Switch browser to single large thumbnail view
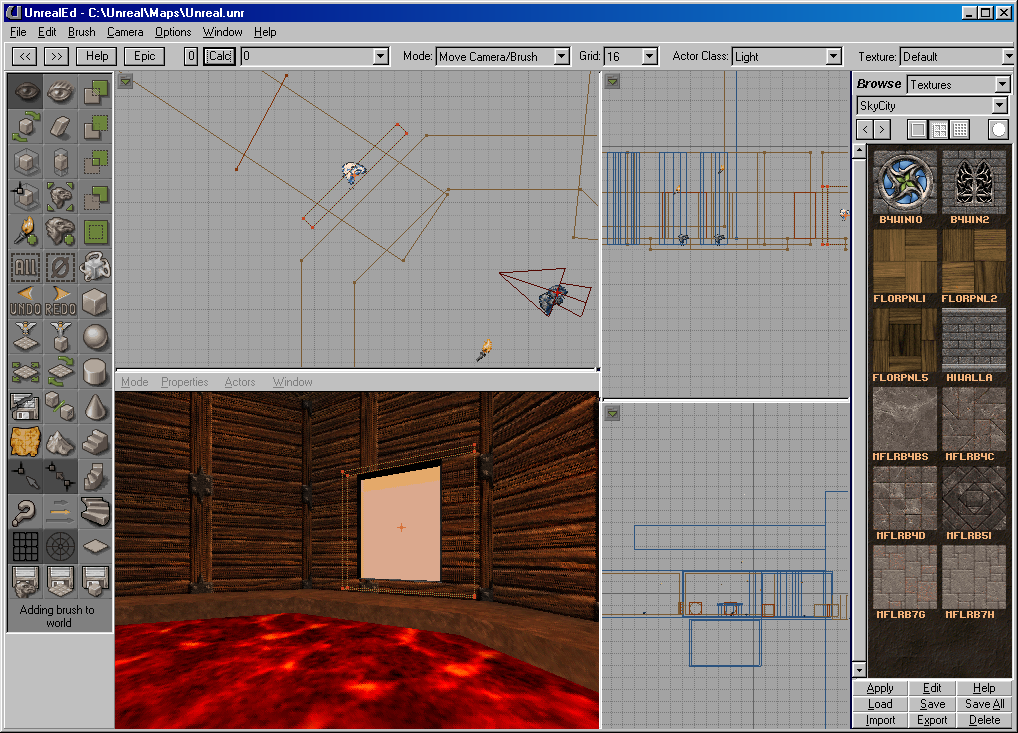This screenshot has height=733, width=1018. click(917, 129)
